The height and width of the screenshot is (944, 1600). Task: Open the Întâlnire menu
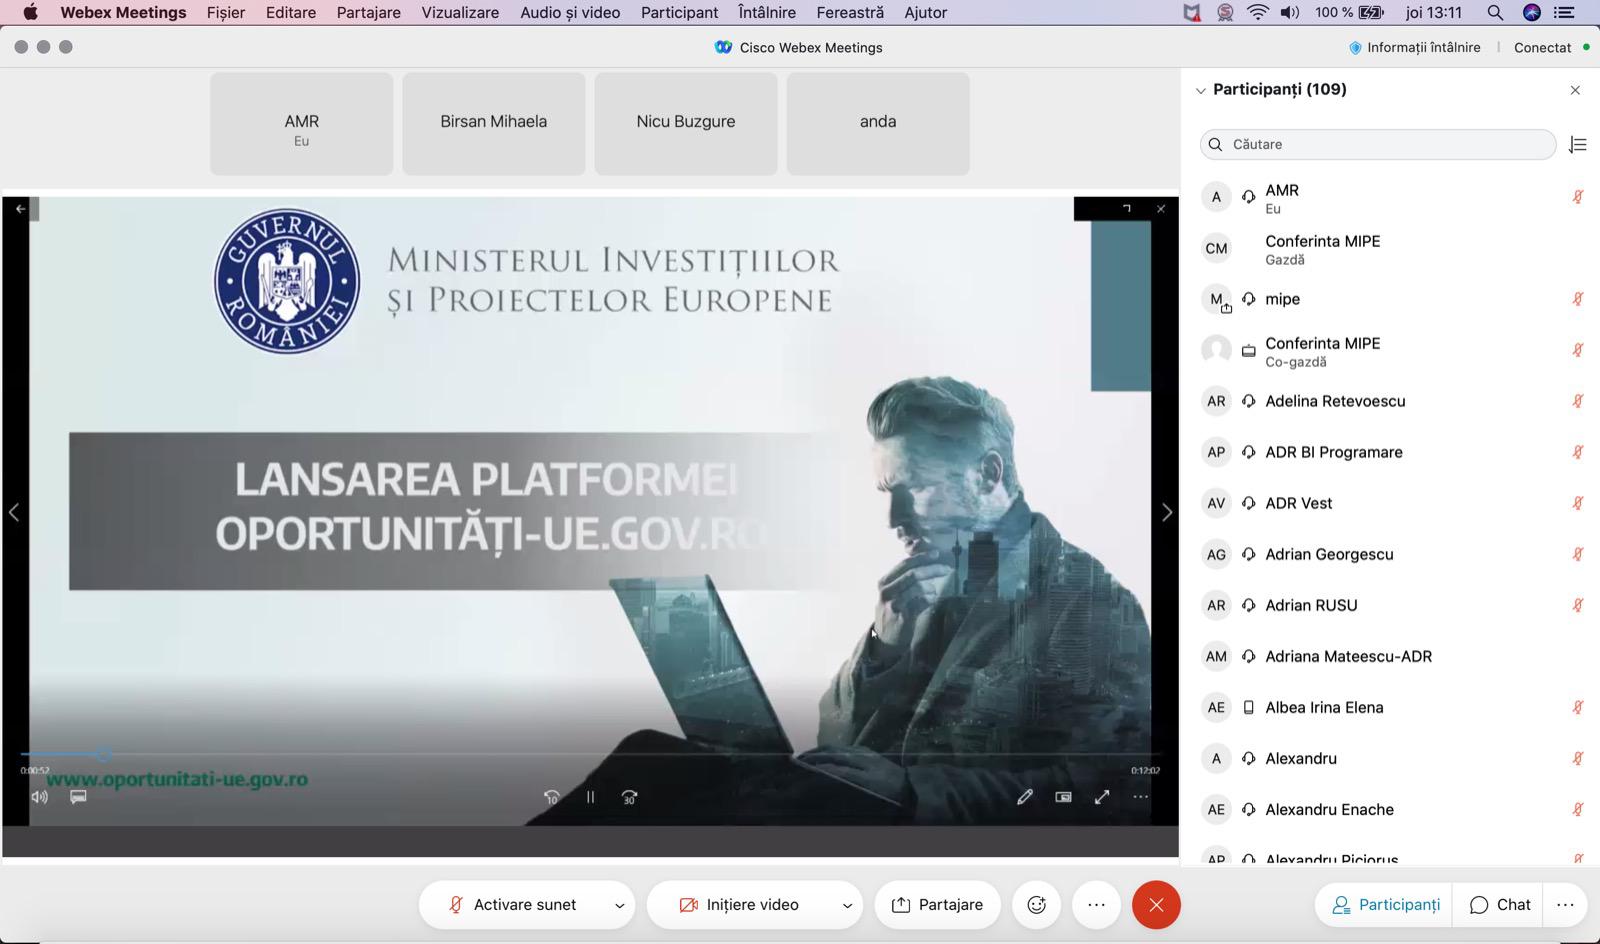(x=766, y=13)
